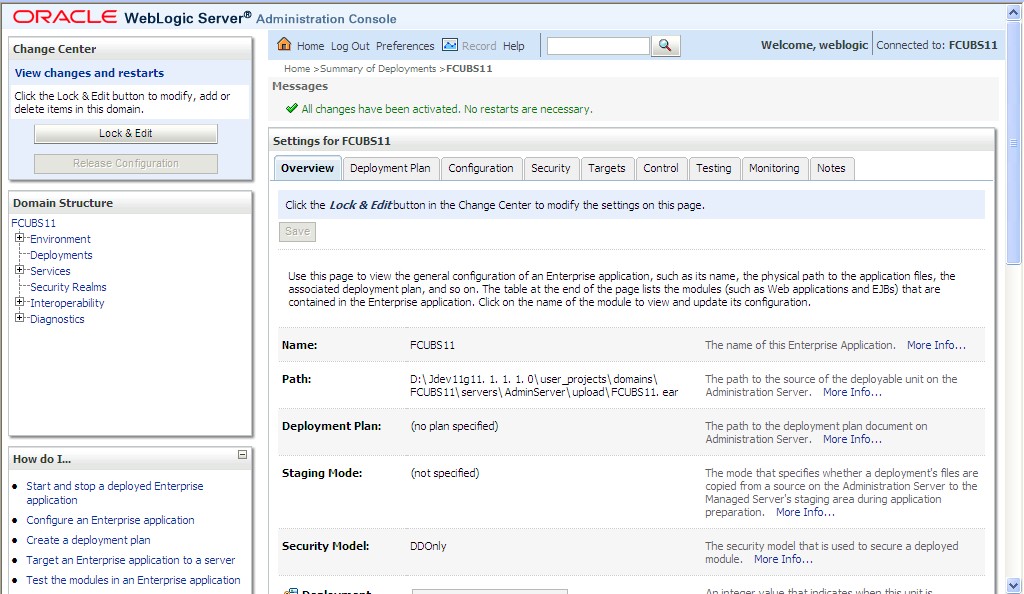Click the Lock & Edit button
Image resolution: width=1024 pixels, height=594 pixels.
point(125,134)
